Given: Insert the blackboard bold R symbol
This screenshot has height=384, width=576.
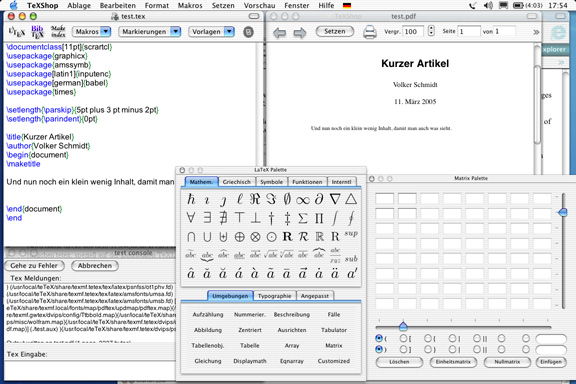Looking at the screenshot, I should (x=319, y=237).
